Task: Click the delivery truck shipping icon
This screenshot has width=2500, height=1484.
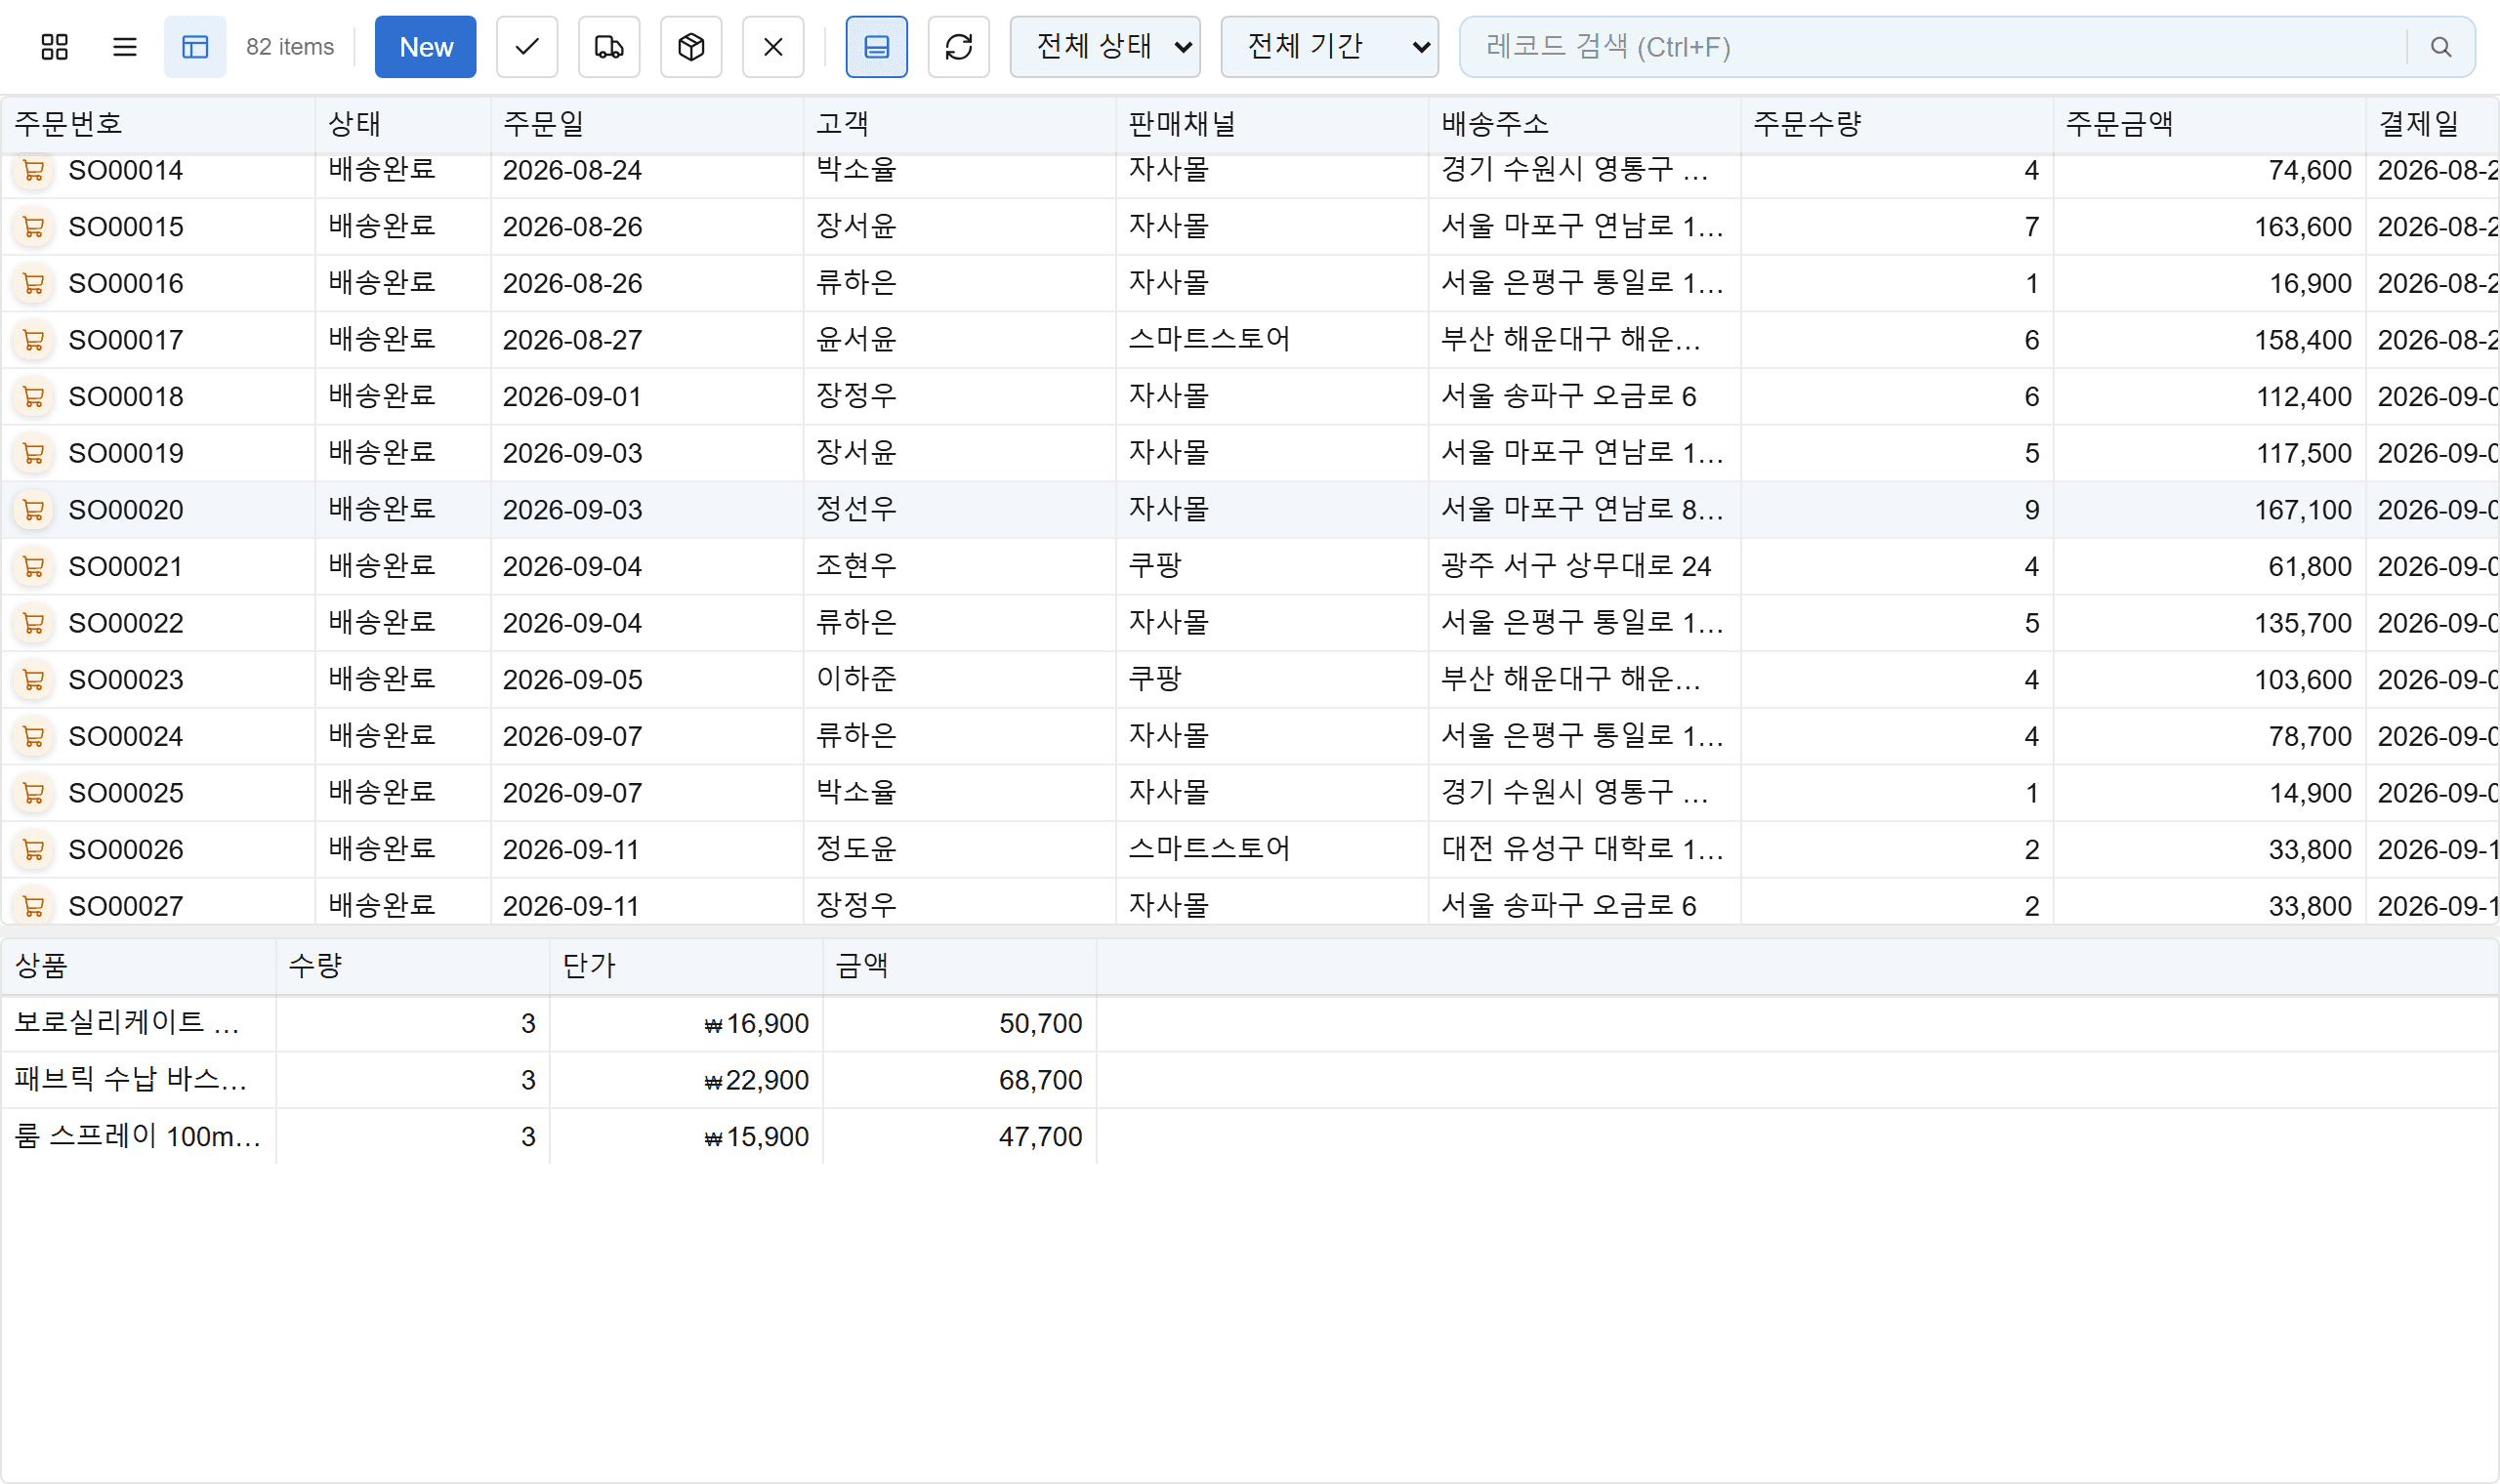Action: click(x=609, y=47)
